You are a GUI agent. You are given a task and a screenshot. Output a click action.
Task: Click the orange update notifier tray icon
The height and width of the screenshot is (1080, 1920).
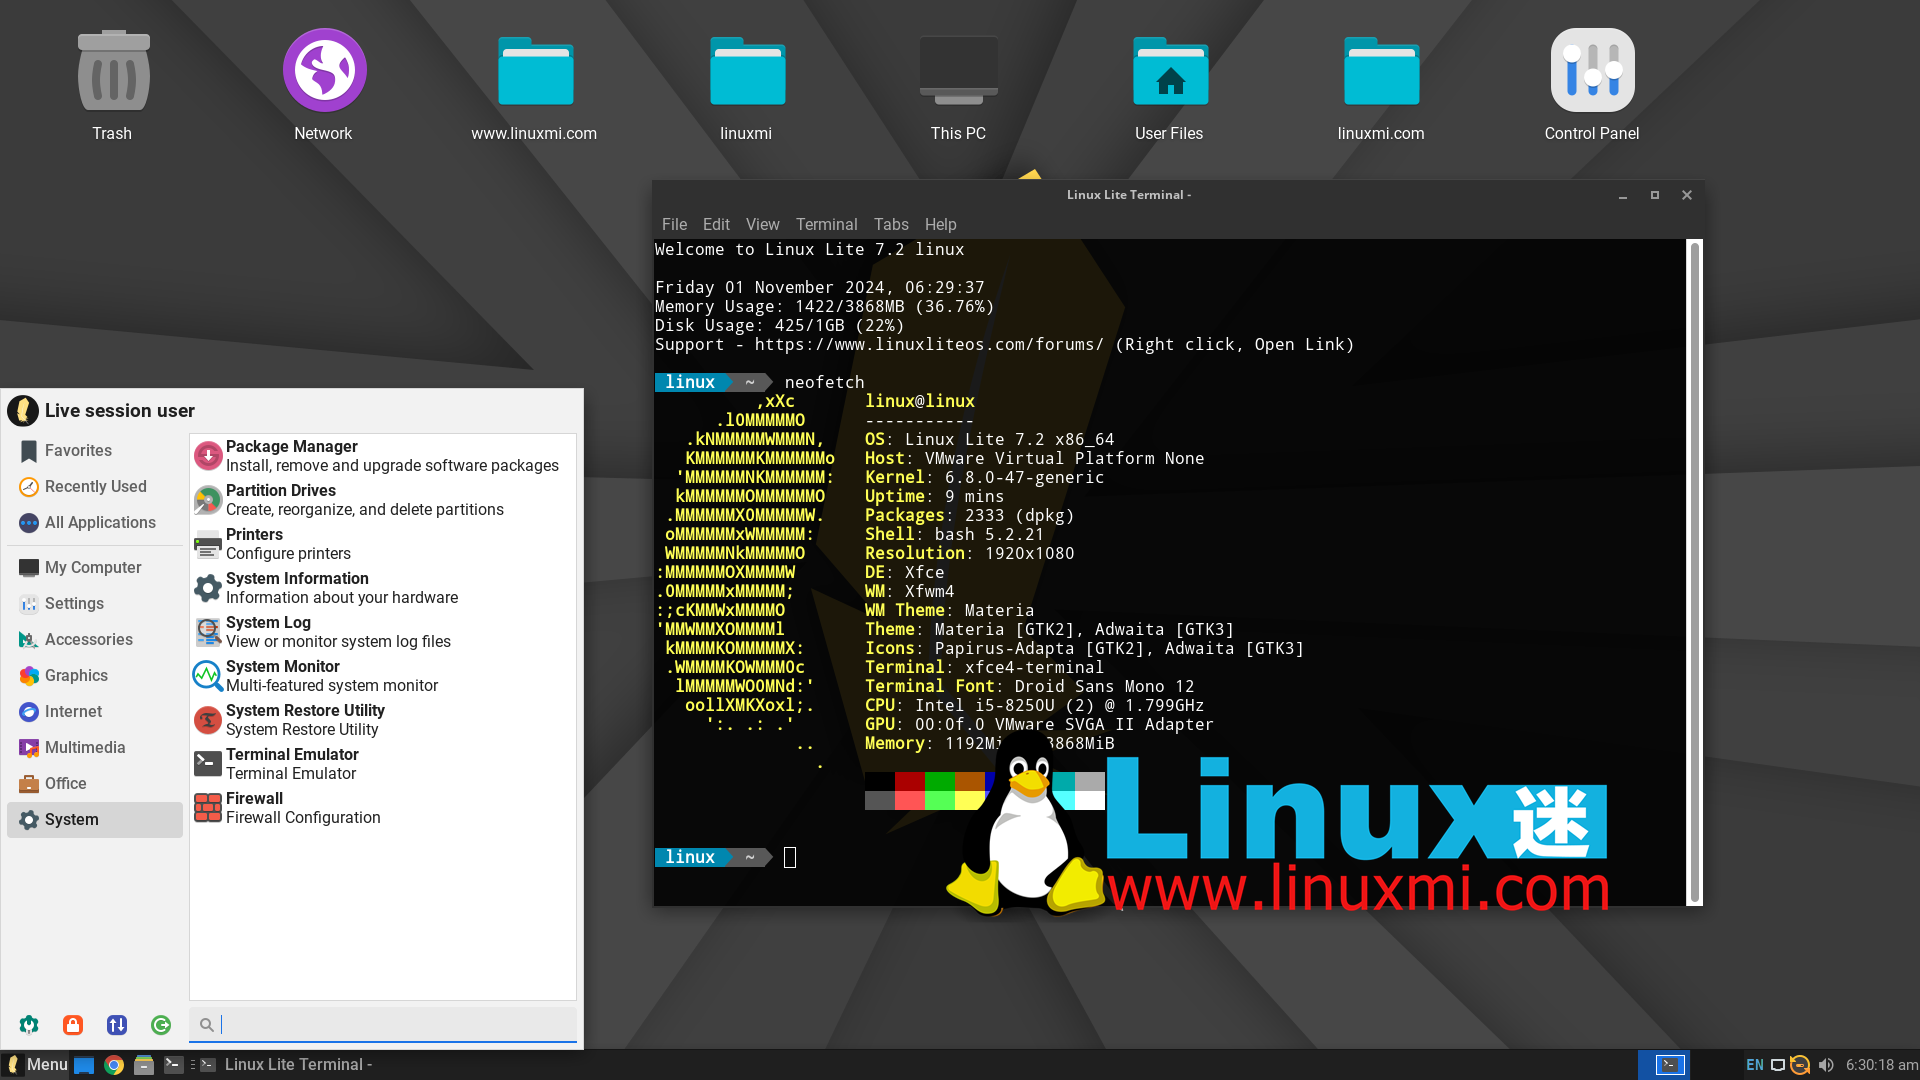(1800, 1065)
